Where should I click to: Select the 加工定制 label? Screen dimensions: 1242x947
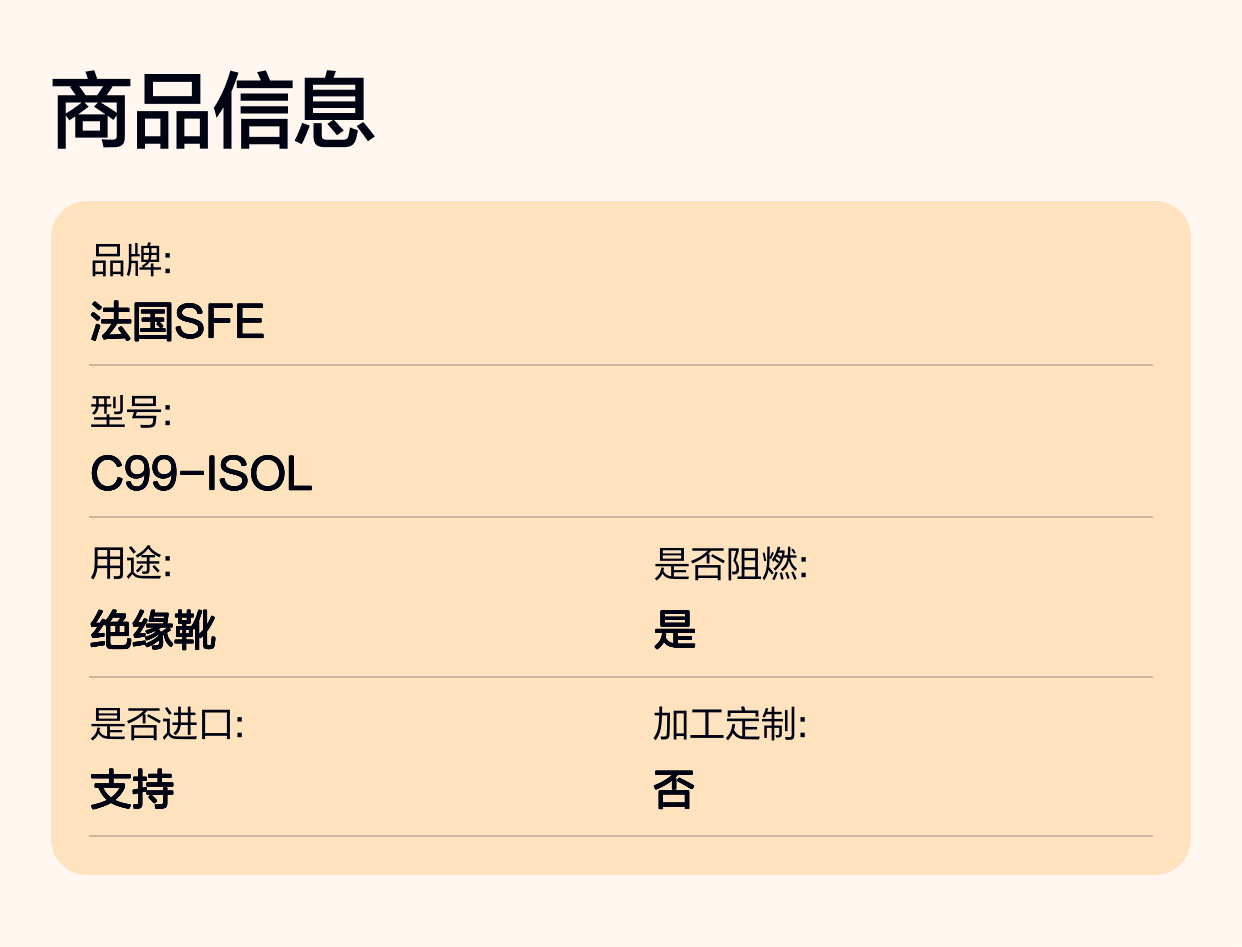pos(730,723)
